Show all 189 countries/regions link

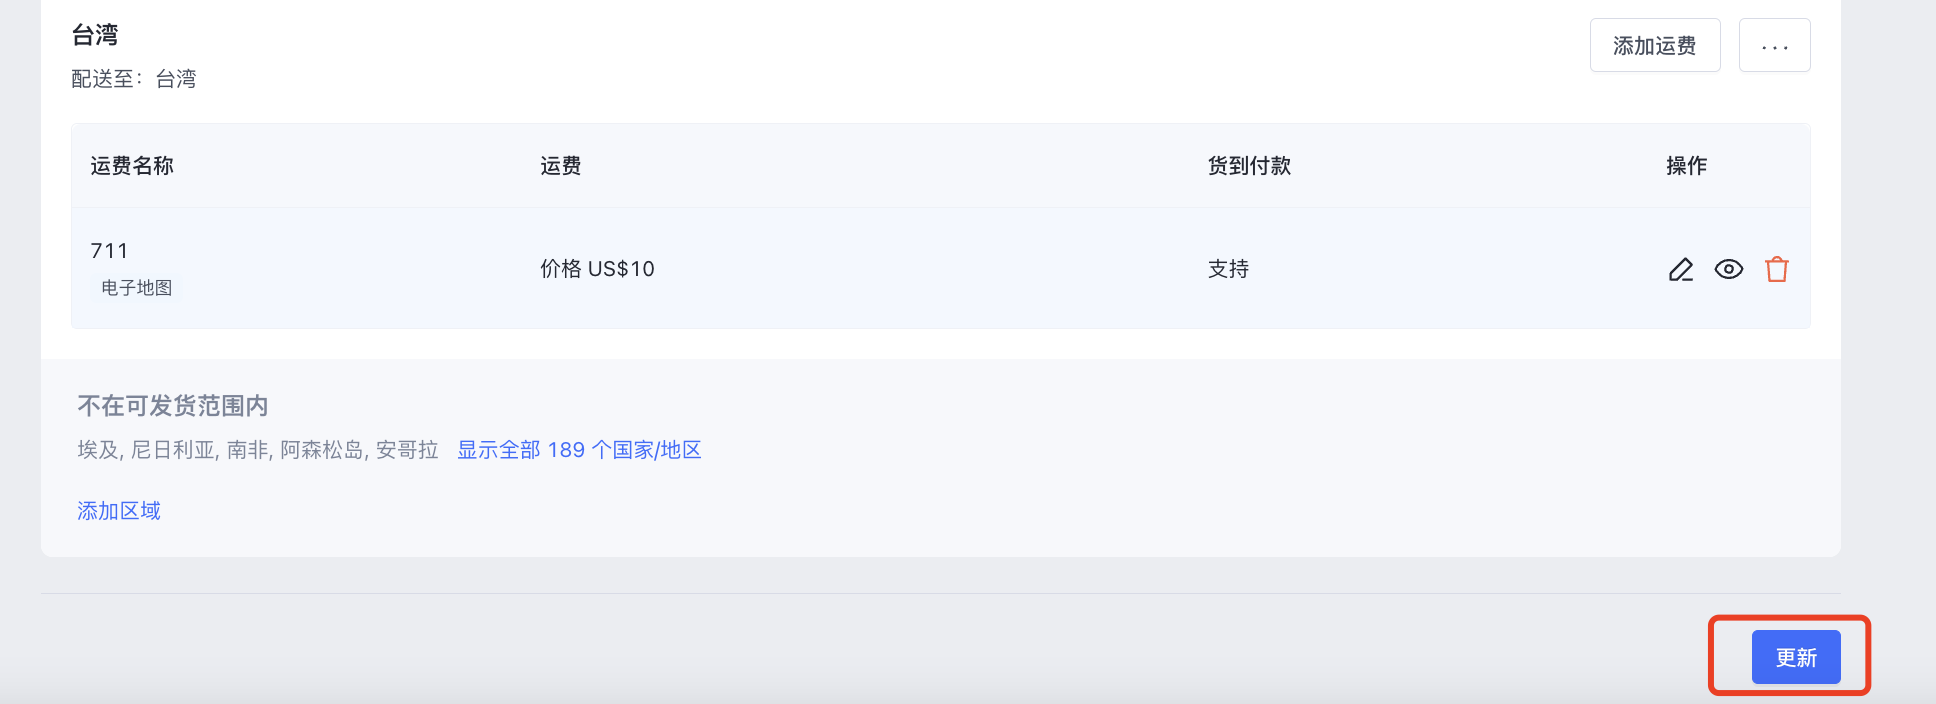click(579, 450)
